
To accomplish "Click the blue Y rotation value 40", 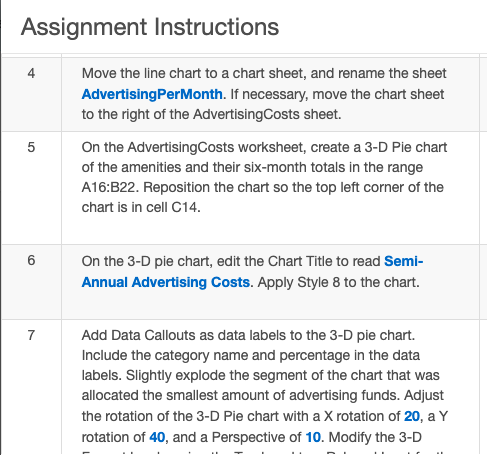I will tap(157, 437).
